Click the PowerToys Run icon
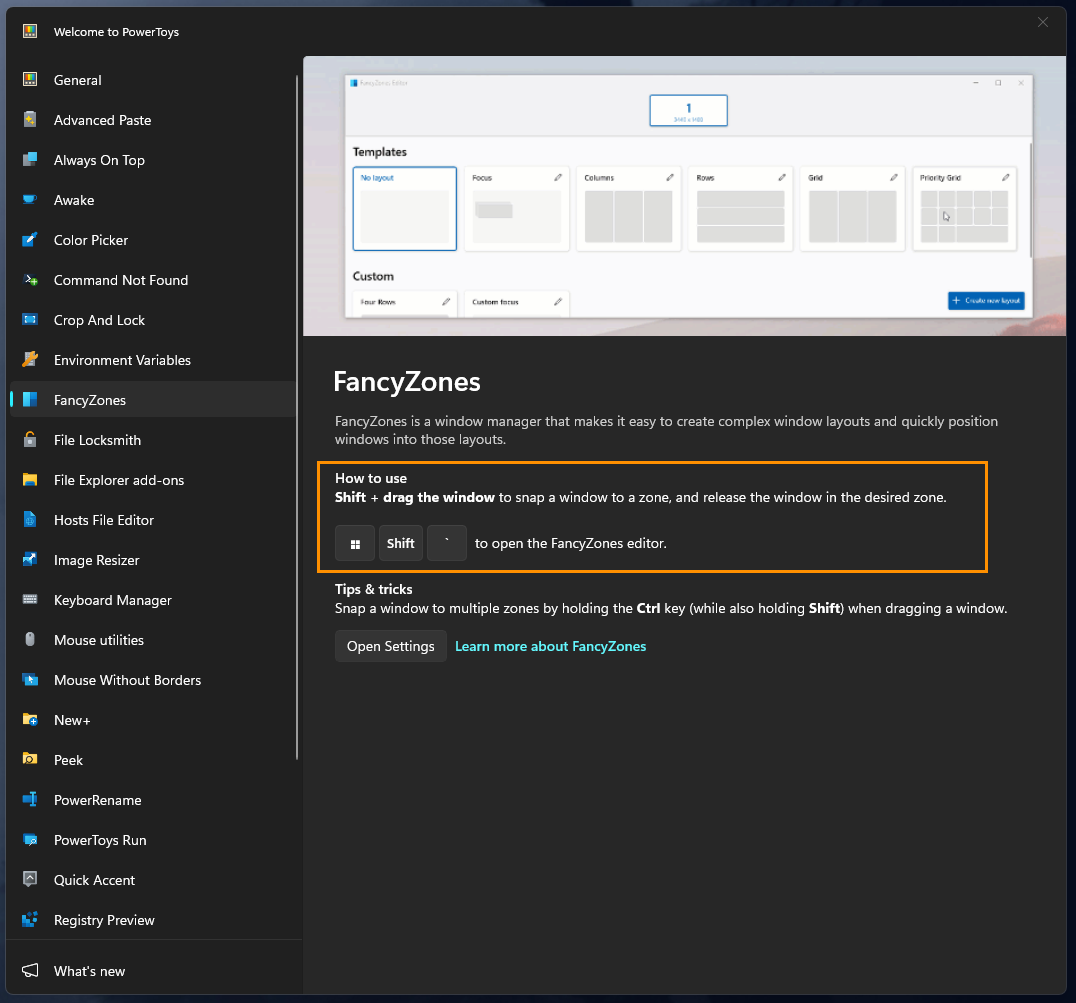The image size is (1076, 1003). [30, 840]
